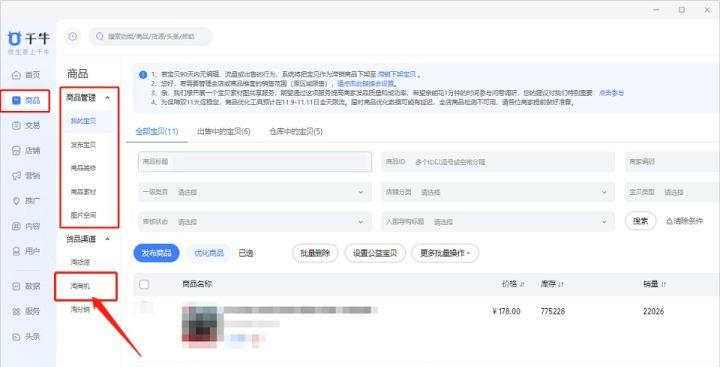
Task: Open the 滞销下架宝贝 link in notice
Action: click(x=397, y=74)
